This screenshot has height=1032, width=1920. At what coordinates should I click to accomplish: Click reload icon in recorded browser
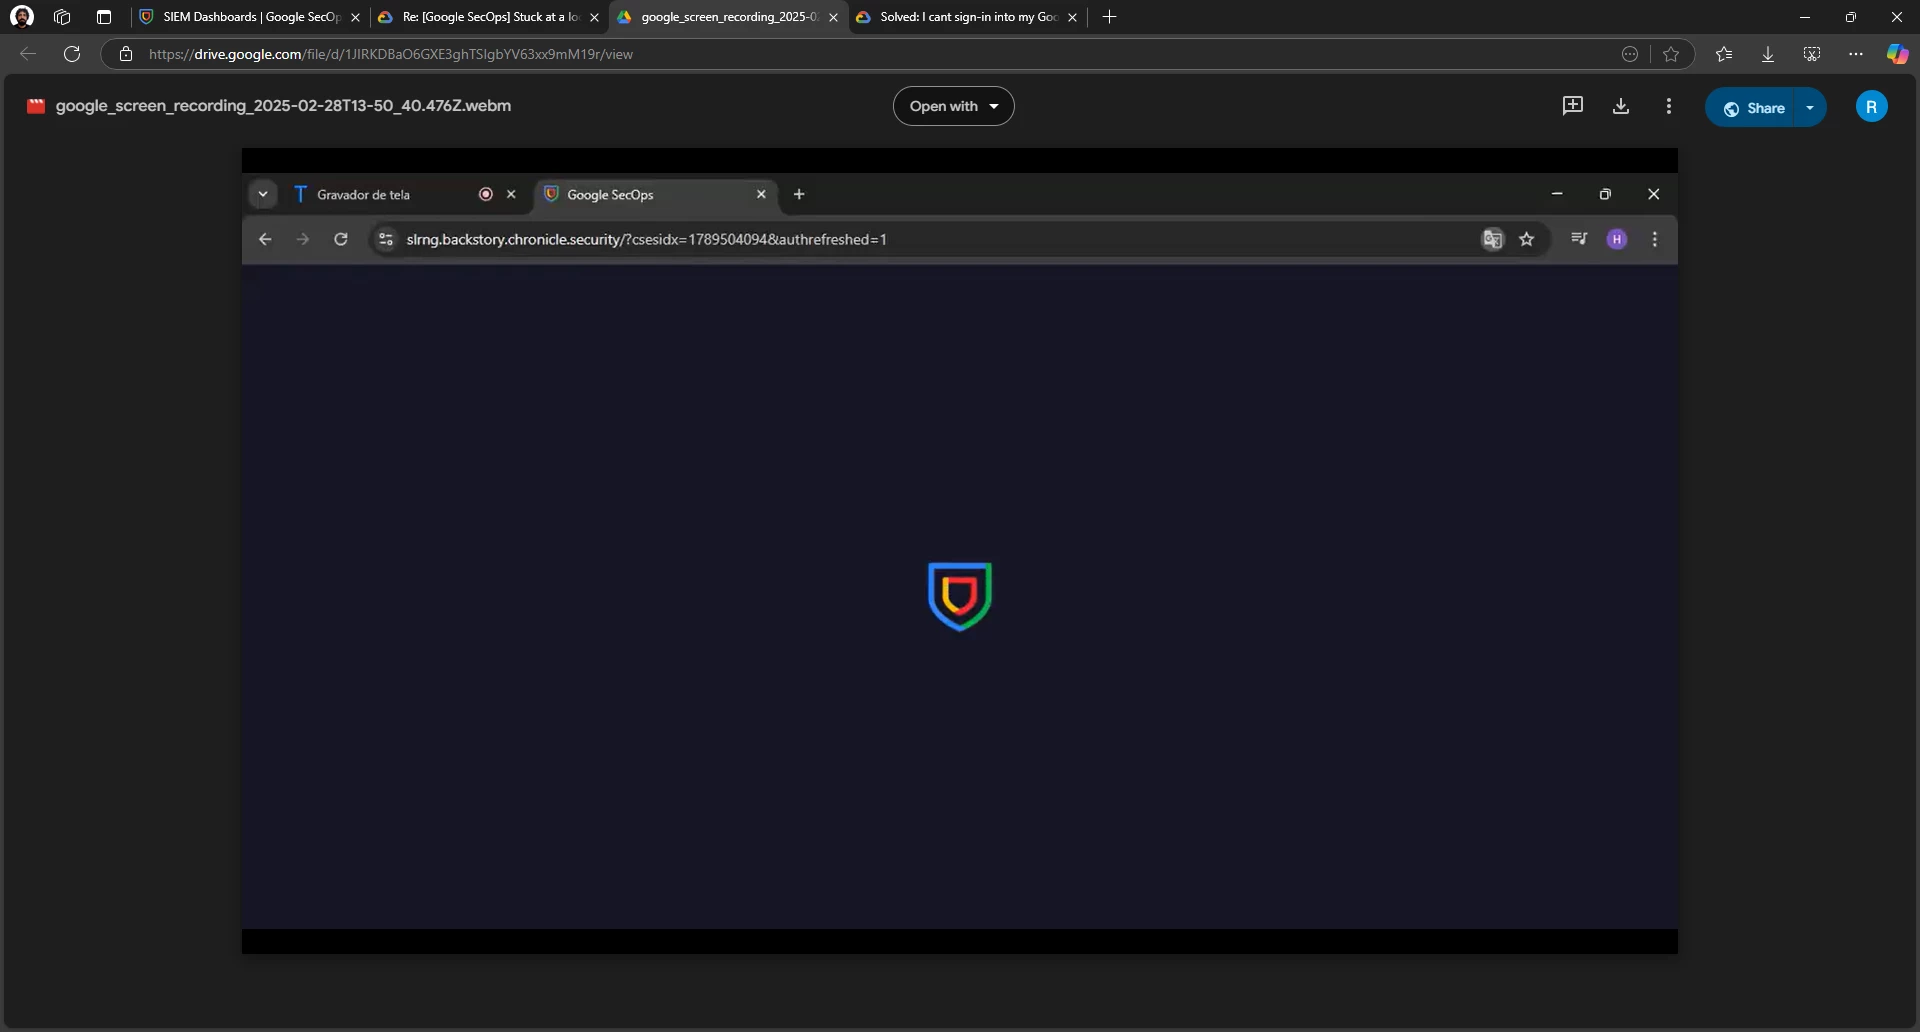click(341, 239)
